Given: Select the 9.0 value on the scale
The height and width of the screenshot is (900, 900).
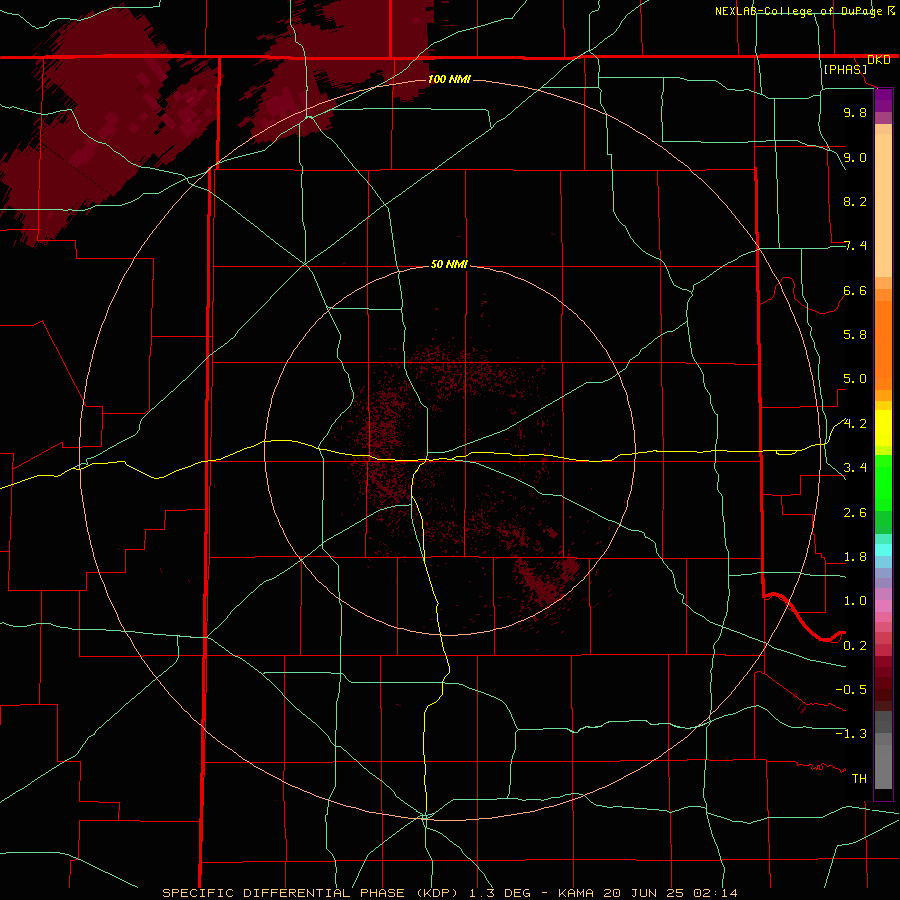Looking at the screenshot, I should 855,157.
